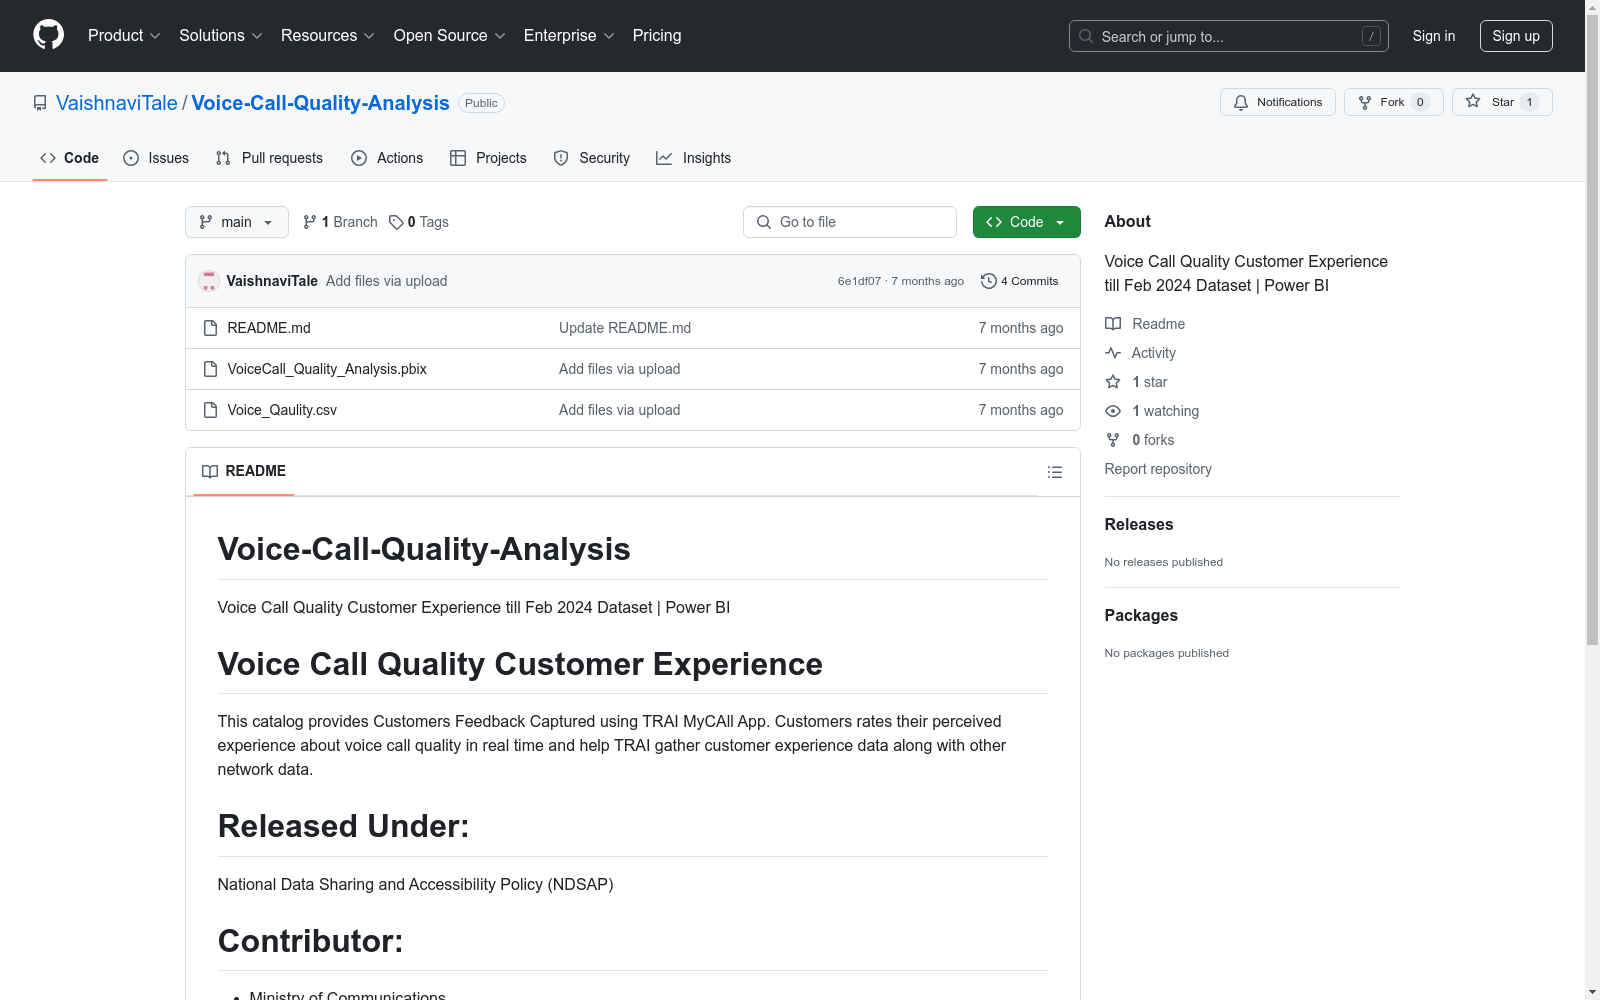Open the main branch selector dropdown
This screenshot has height=1000, width=1600.
(x=237, y=222)
